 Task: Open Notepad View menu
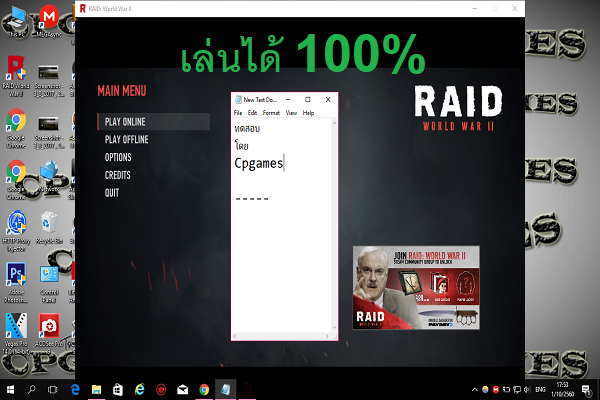point(291,113)
